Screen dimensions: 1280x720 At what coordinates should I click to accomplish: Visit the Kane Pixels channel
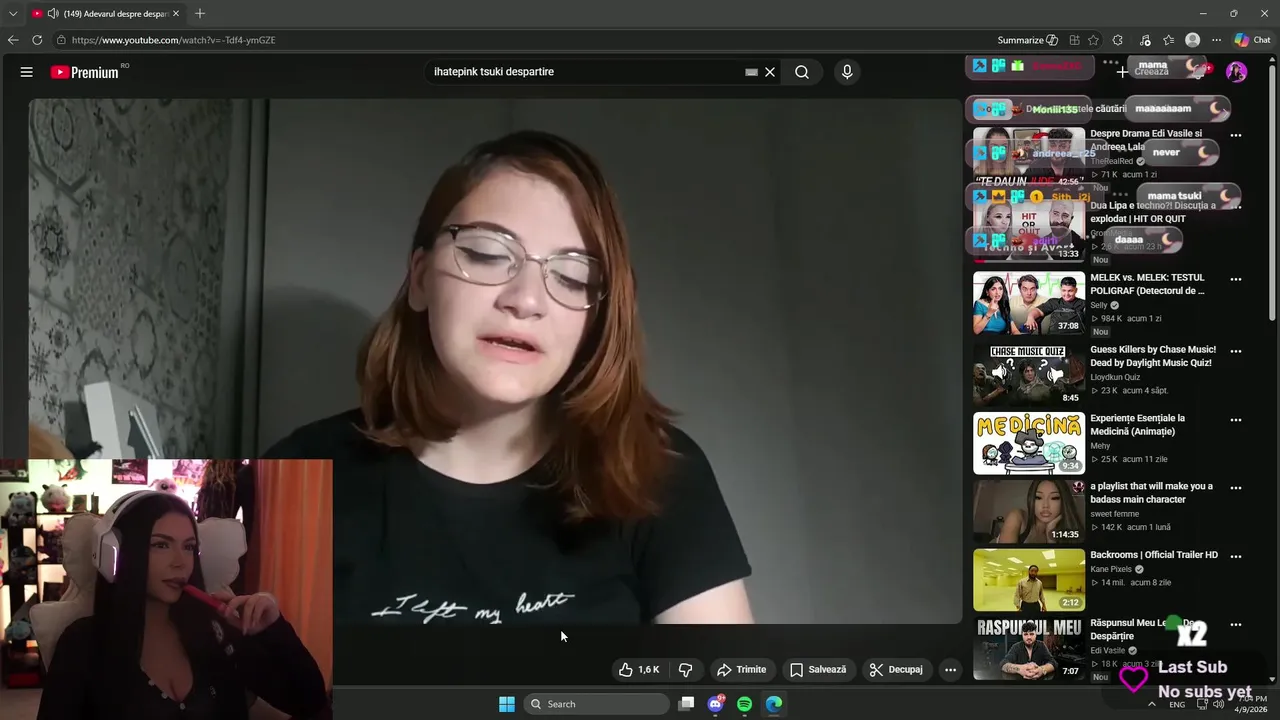click(1111, 569)
